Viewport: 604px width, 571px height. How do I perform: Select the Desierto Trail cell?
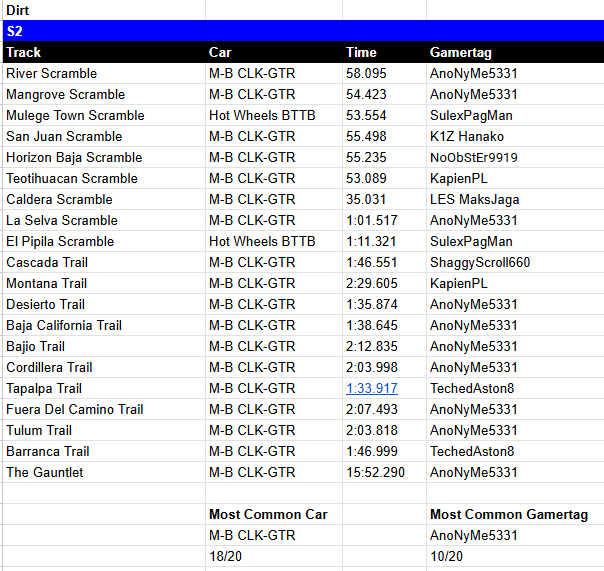(x=104, y=304)
